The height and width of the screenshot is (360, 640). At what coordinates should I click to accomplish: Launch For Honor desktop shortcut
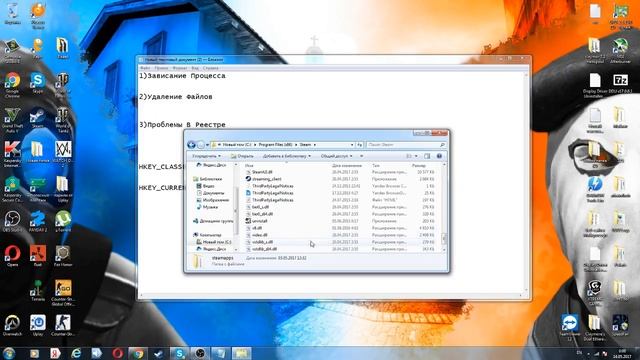[x=63, y=256]
